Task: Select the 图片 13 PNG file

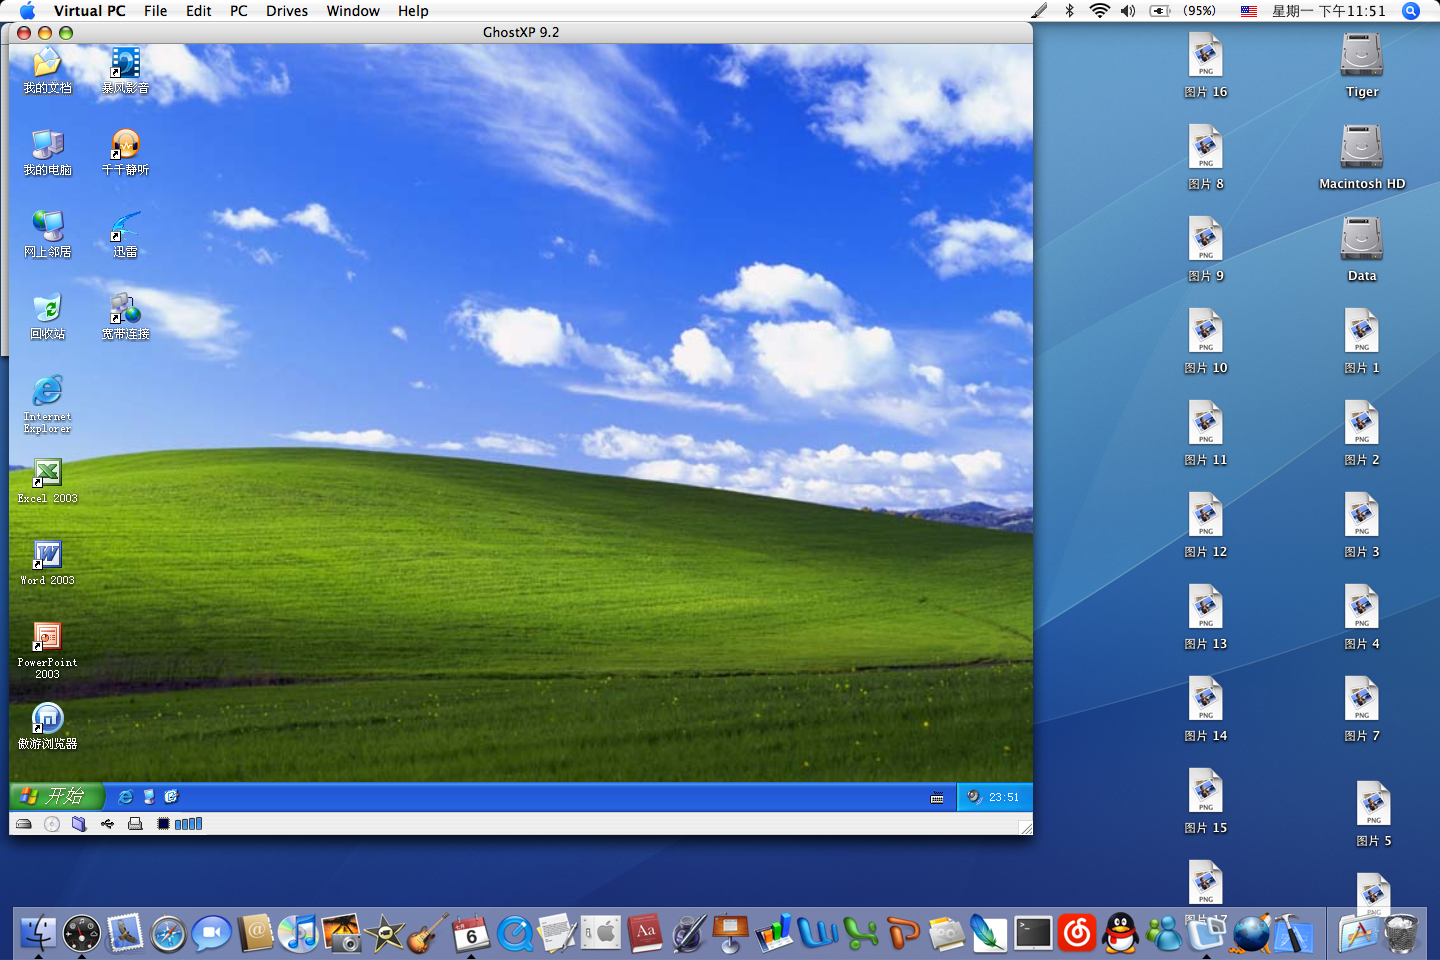Action: 1206,618
